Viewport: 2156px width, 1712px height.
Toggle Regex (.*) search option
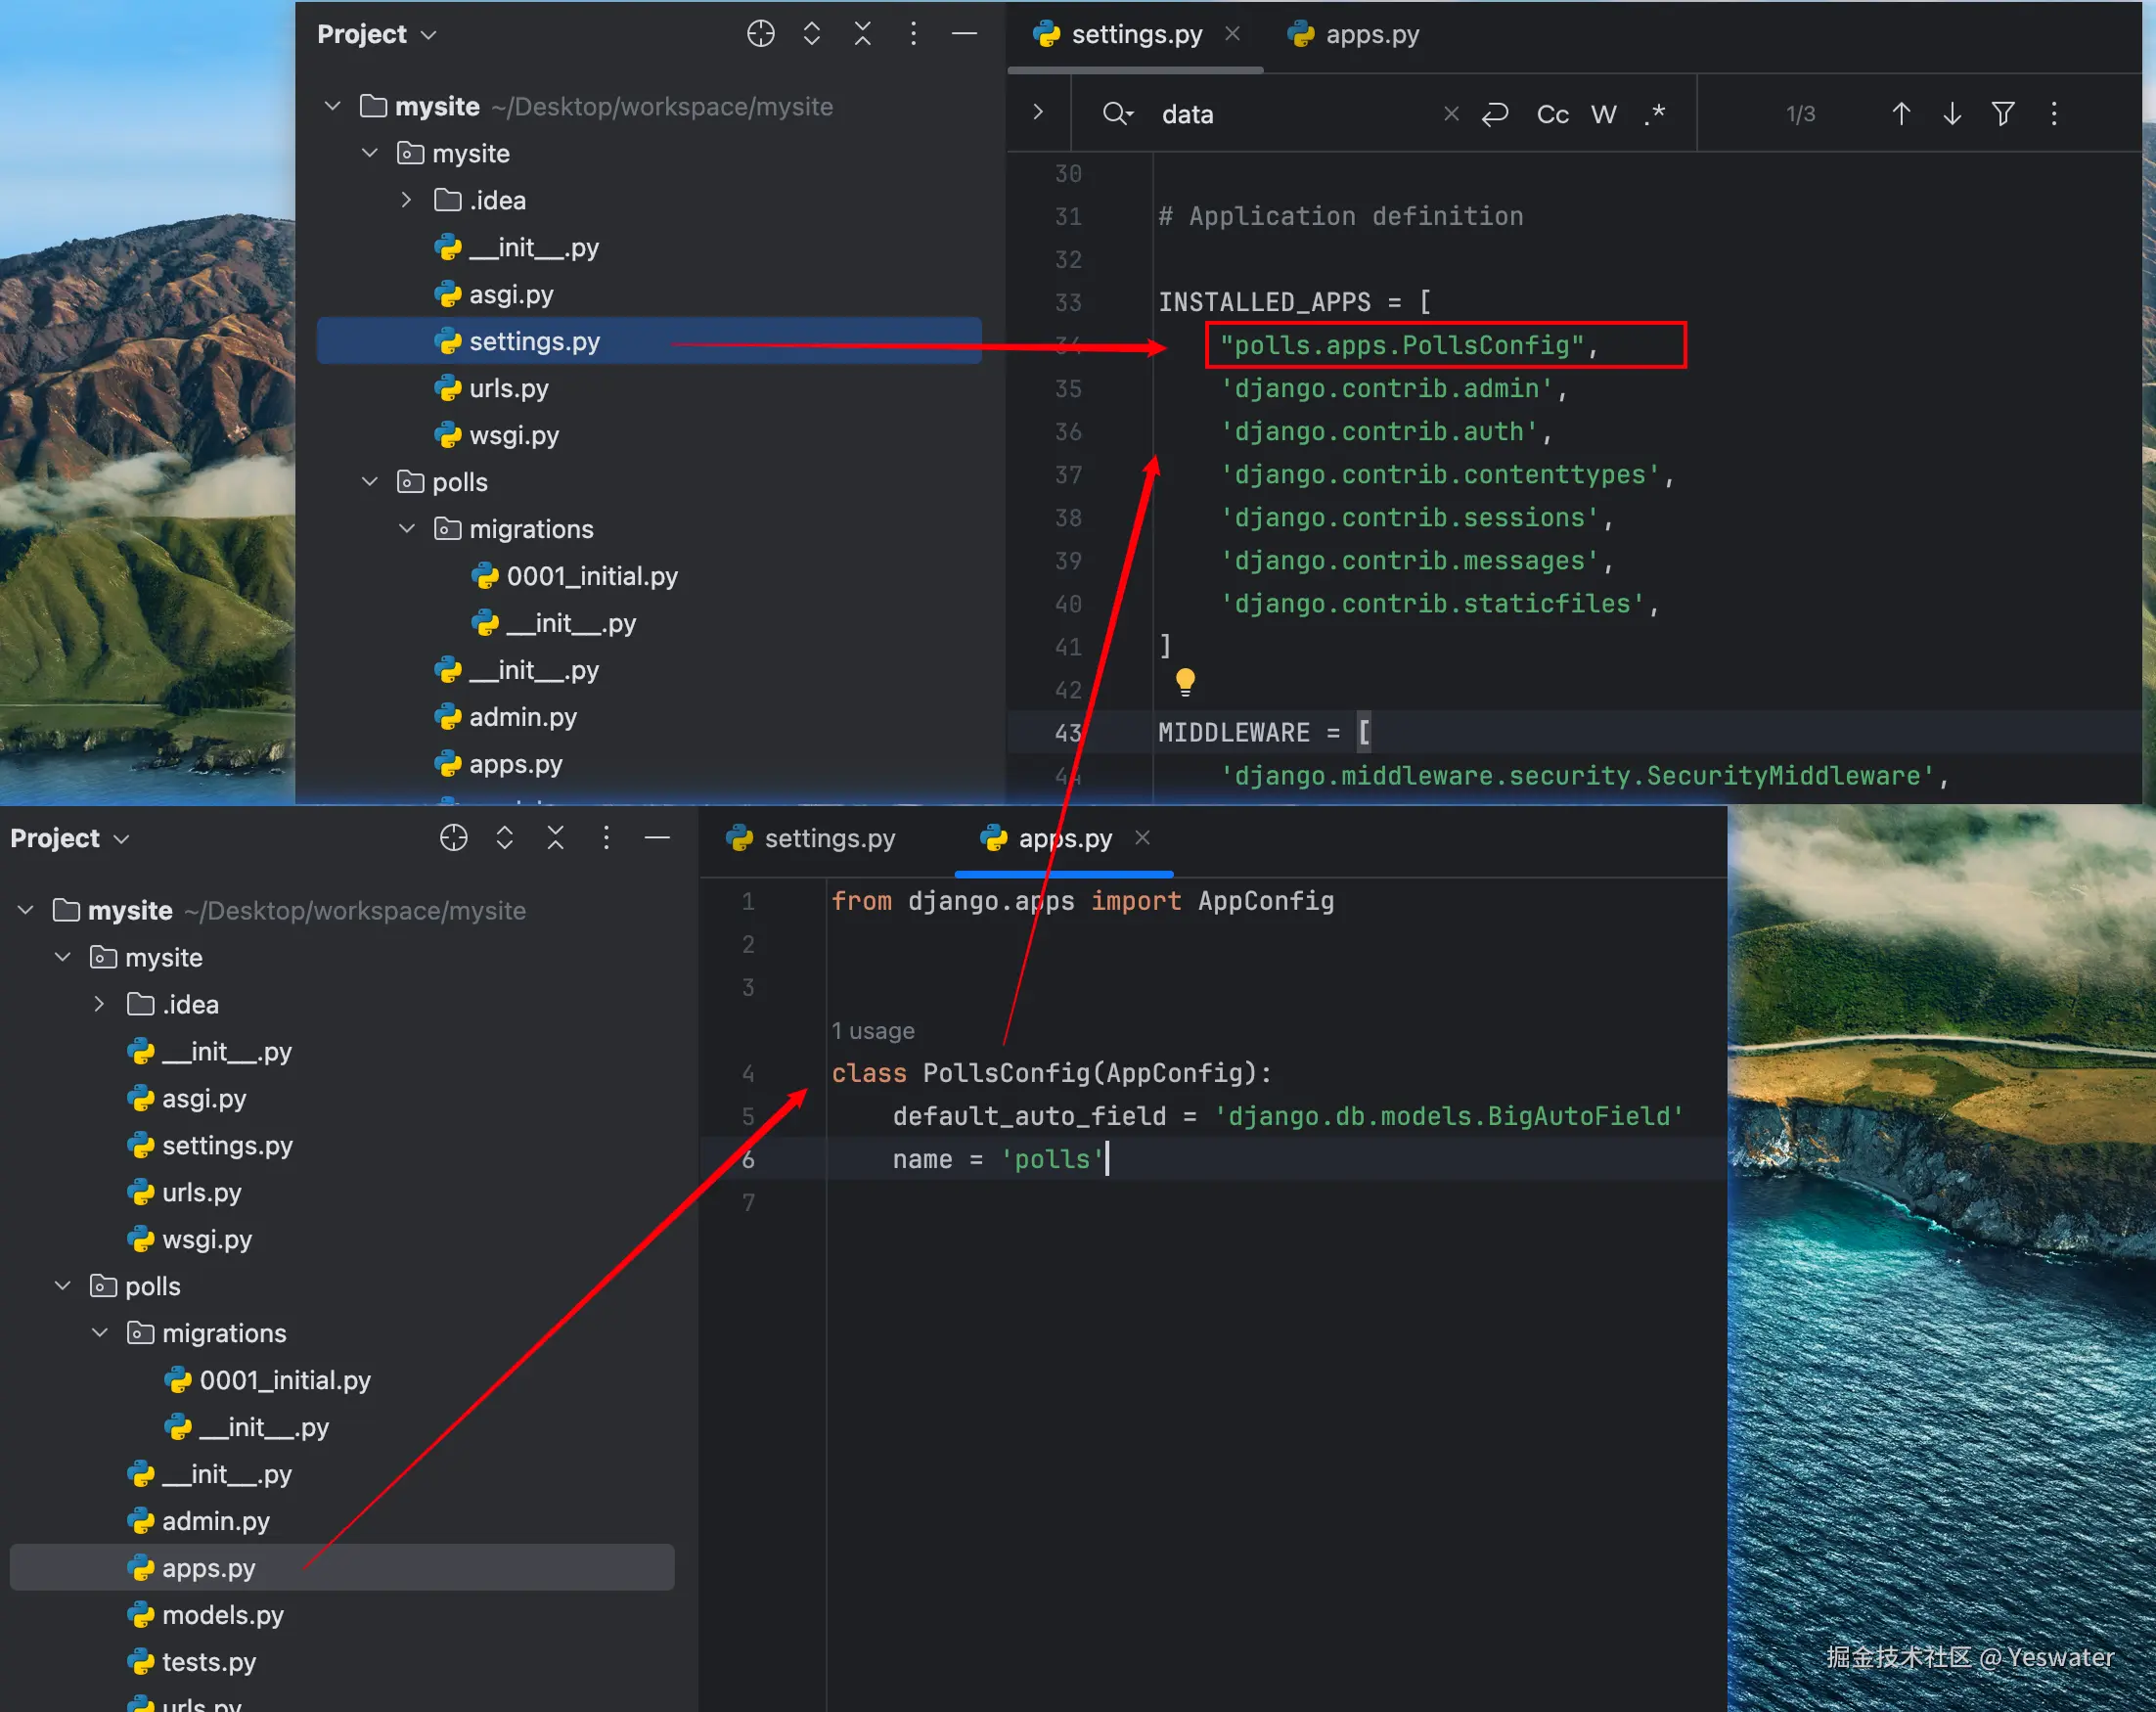pos(1655,114)
